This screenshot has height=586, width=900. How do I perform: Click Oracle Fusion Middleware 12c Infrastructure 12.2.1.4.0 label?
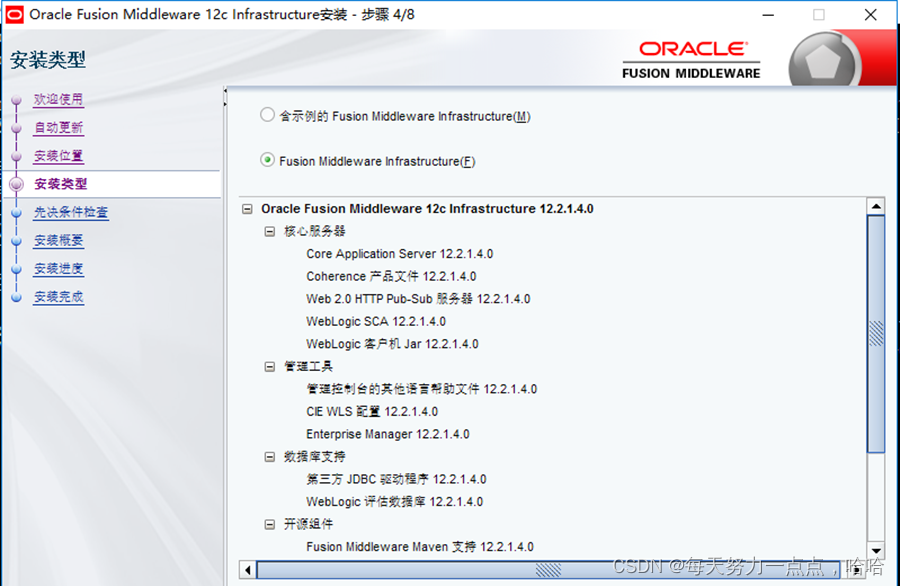coord(427,208)
